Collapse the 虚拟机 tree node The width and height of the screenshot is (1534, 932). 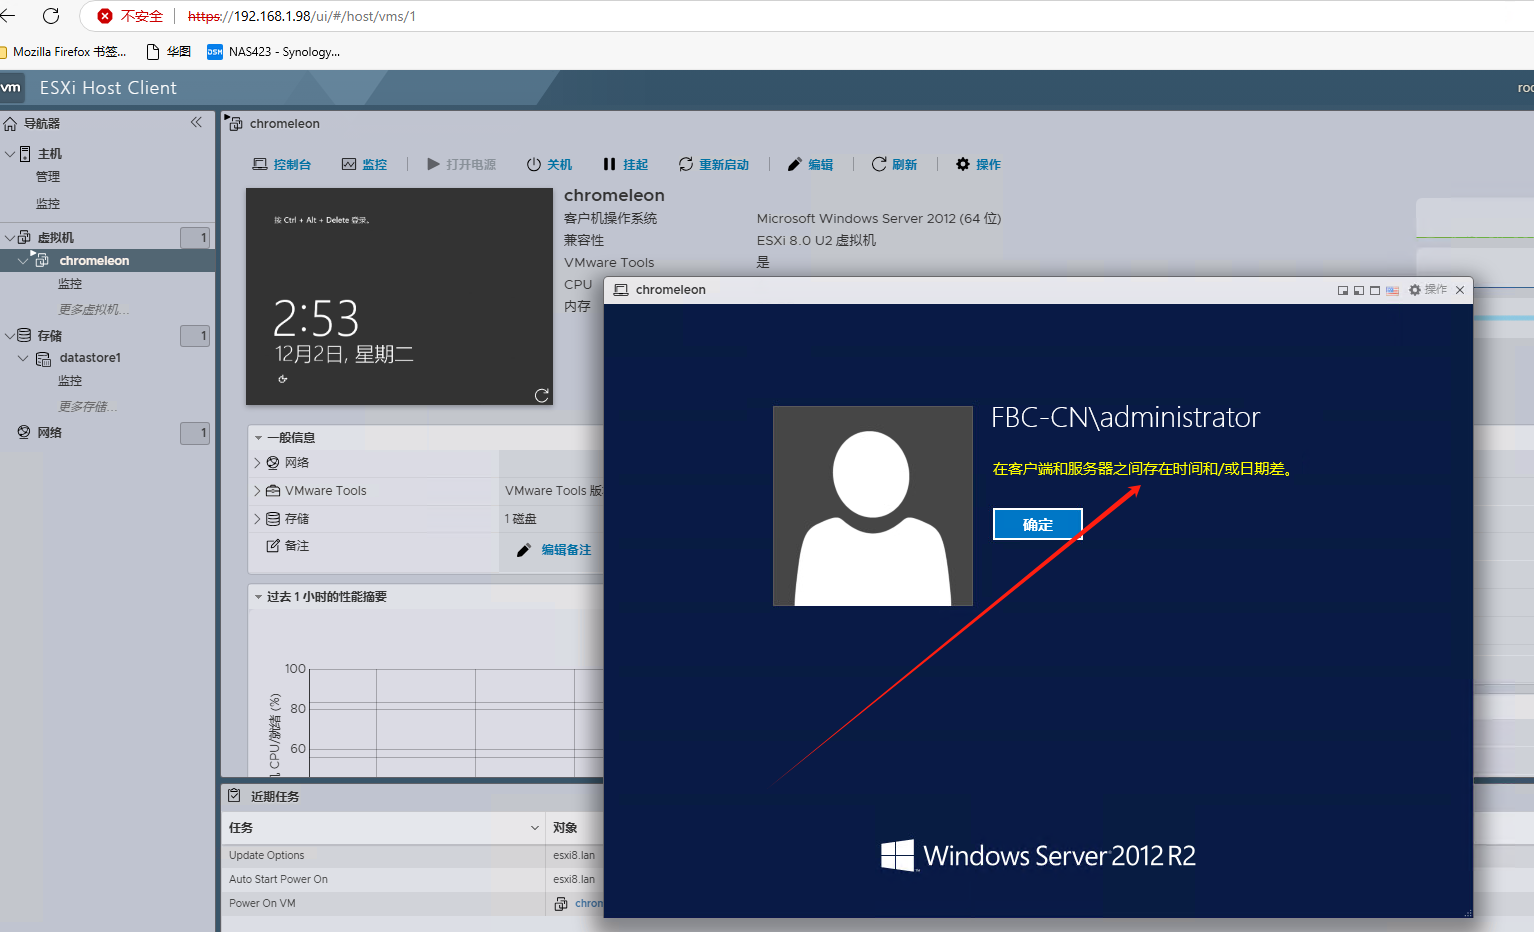pyautogui.click(x=10, y=237)
